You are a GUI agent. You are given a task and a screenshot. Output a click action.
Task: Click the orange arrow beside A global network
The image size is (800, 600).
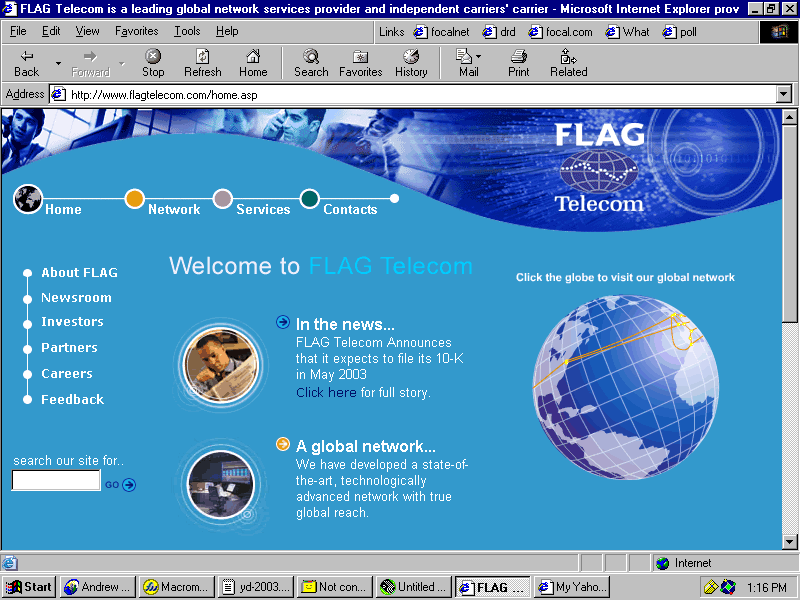pyautogui.click(x=283, y=444)
